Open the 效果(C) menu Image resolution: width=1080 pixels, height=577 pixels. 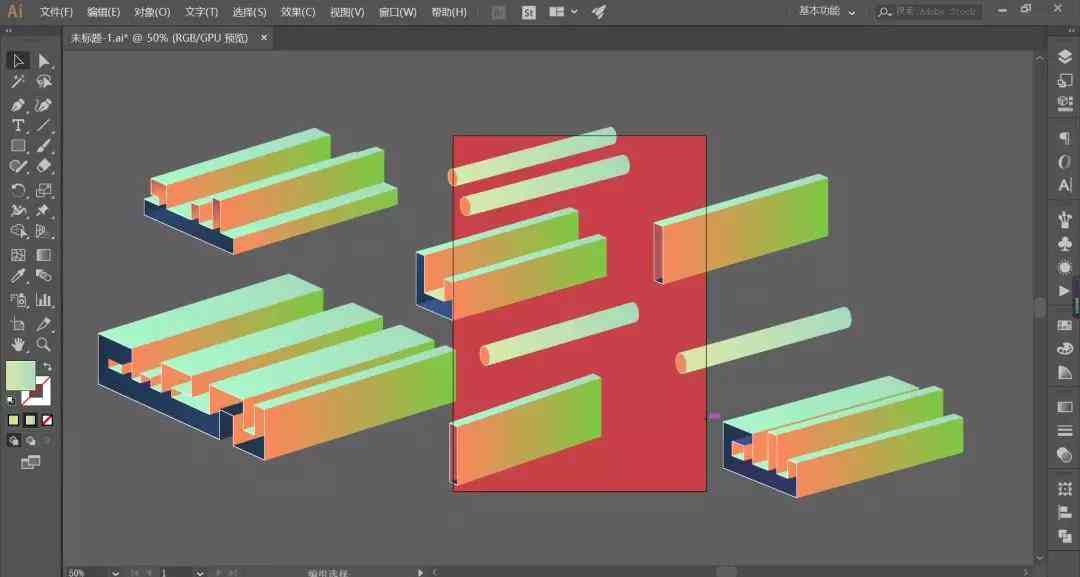pyautogui.click(x=298, y=12)
